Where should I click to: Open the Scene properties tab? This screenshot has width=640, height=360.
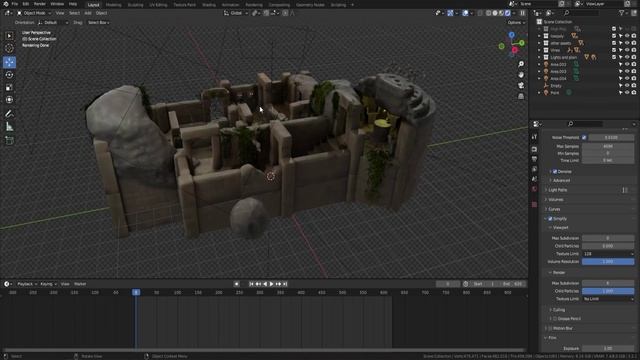tap(534, 179)
